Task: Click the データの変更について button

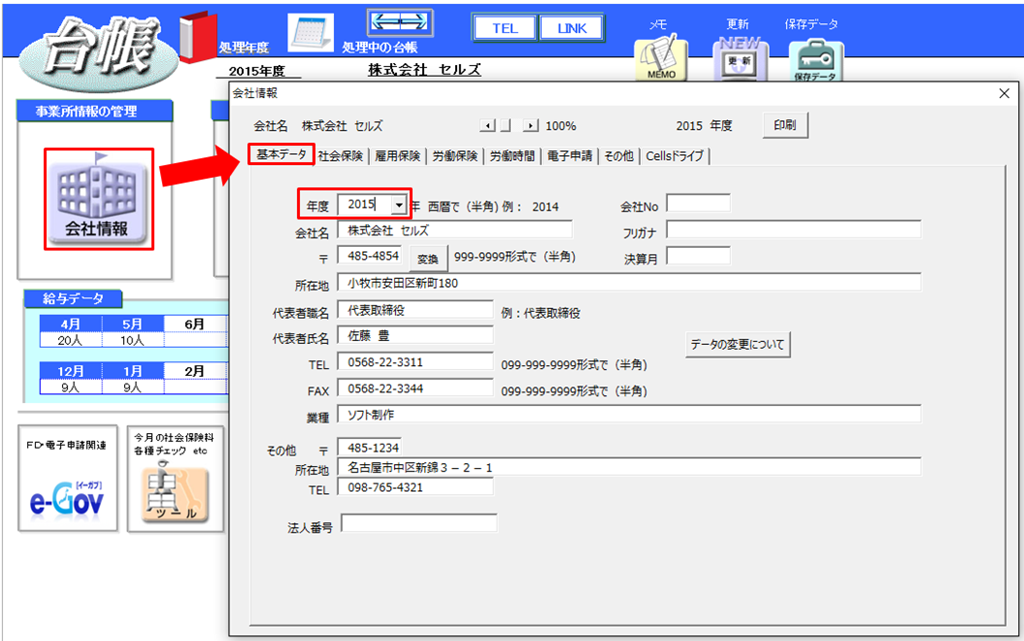Action: (x=738, y=344)
